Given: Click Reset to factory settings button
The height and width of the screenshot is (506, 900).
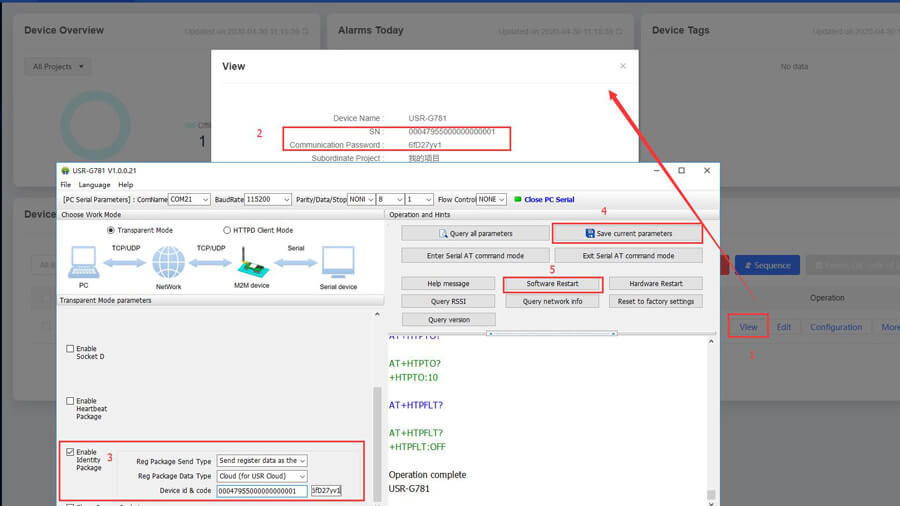Looking at the screenshot, I should (x=655, y=301).
